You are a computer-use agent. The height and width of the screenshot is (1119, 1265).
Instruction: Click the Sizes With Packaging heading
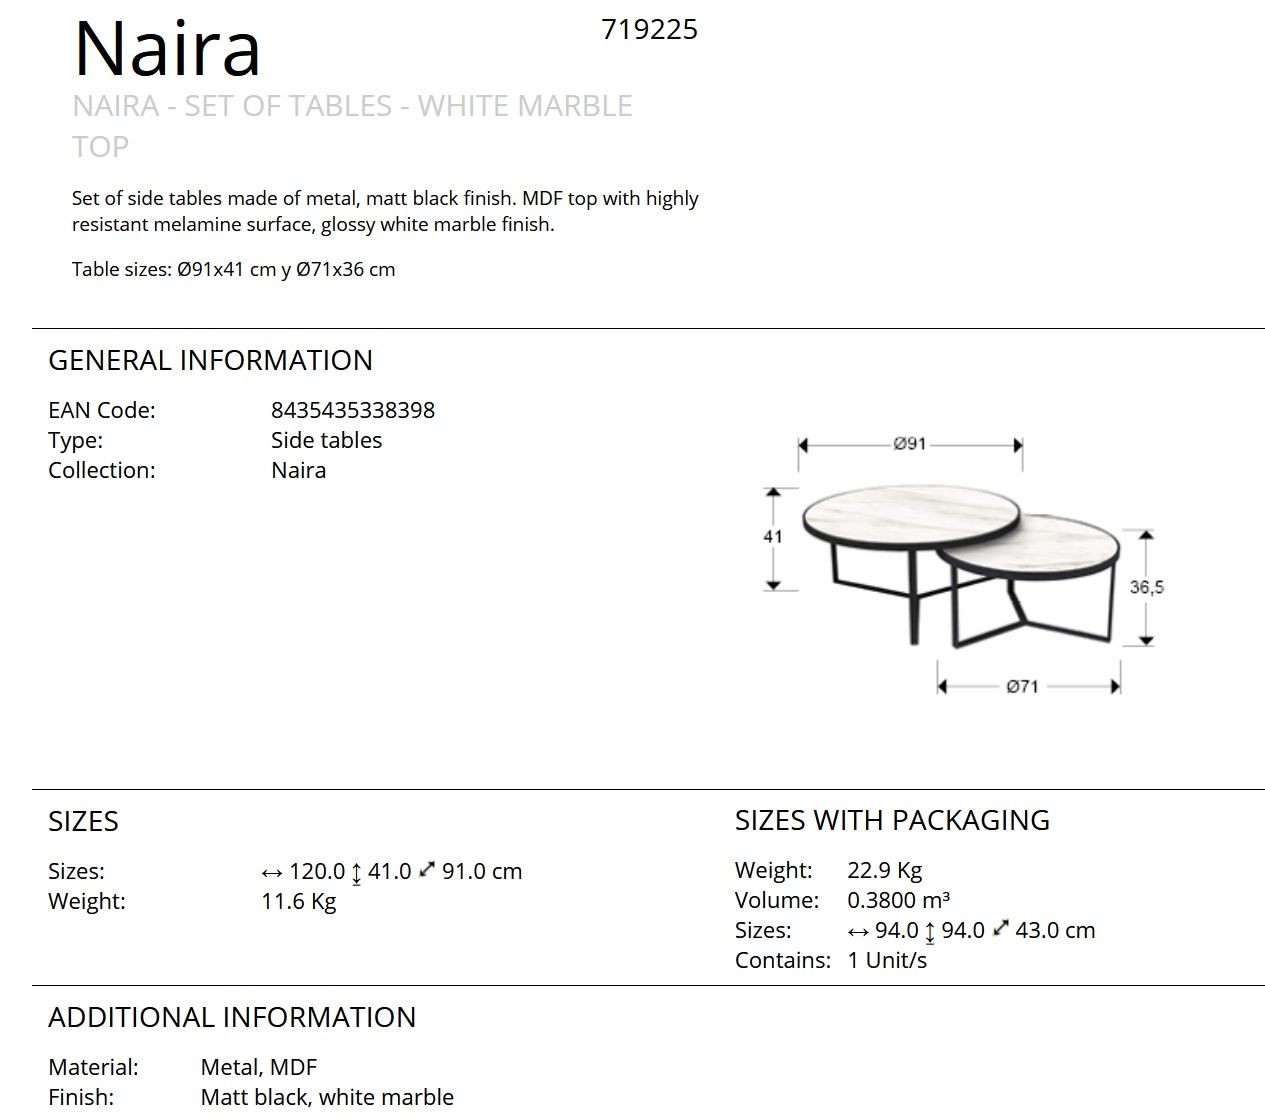pyautogui.click(x=892, y=820)
